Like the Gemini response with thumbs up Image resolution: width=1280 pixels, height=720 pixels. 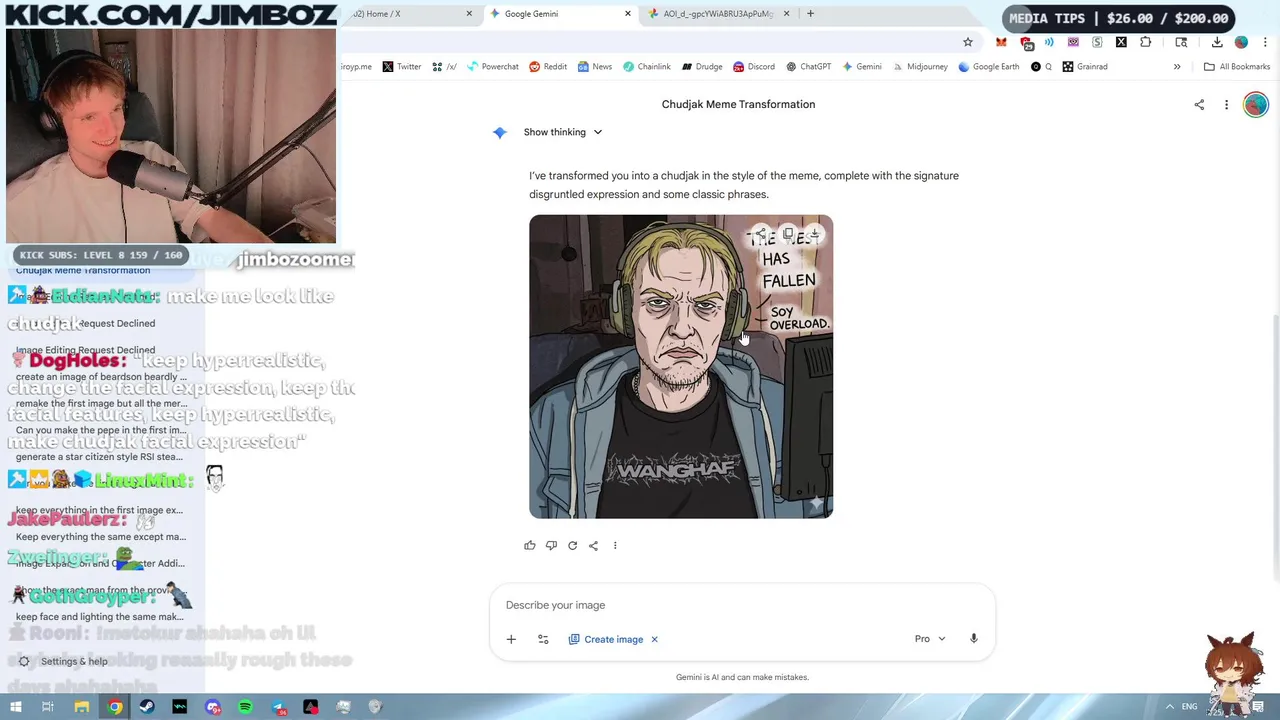point(530,545)
